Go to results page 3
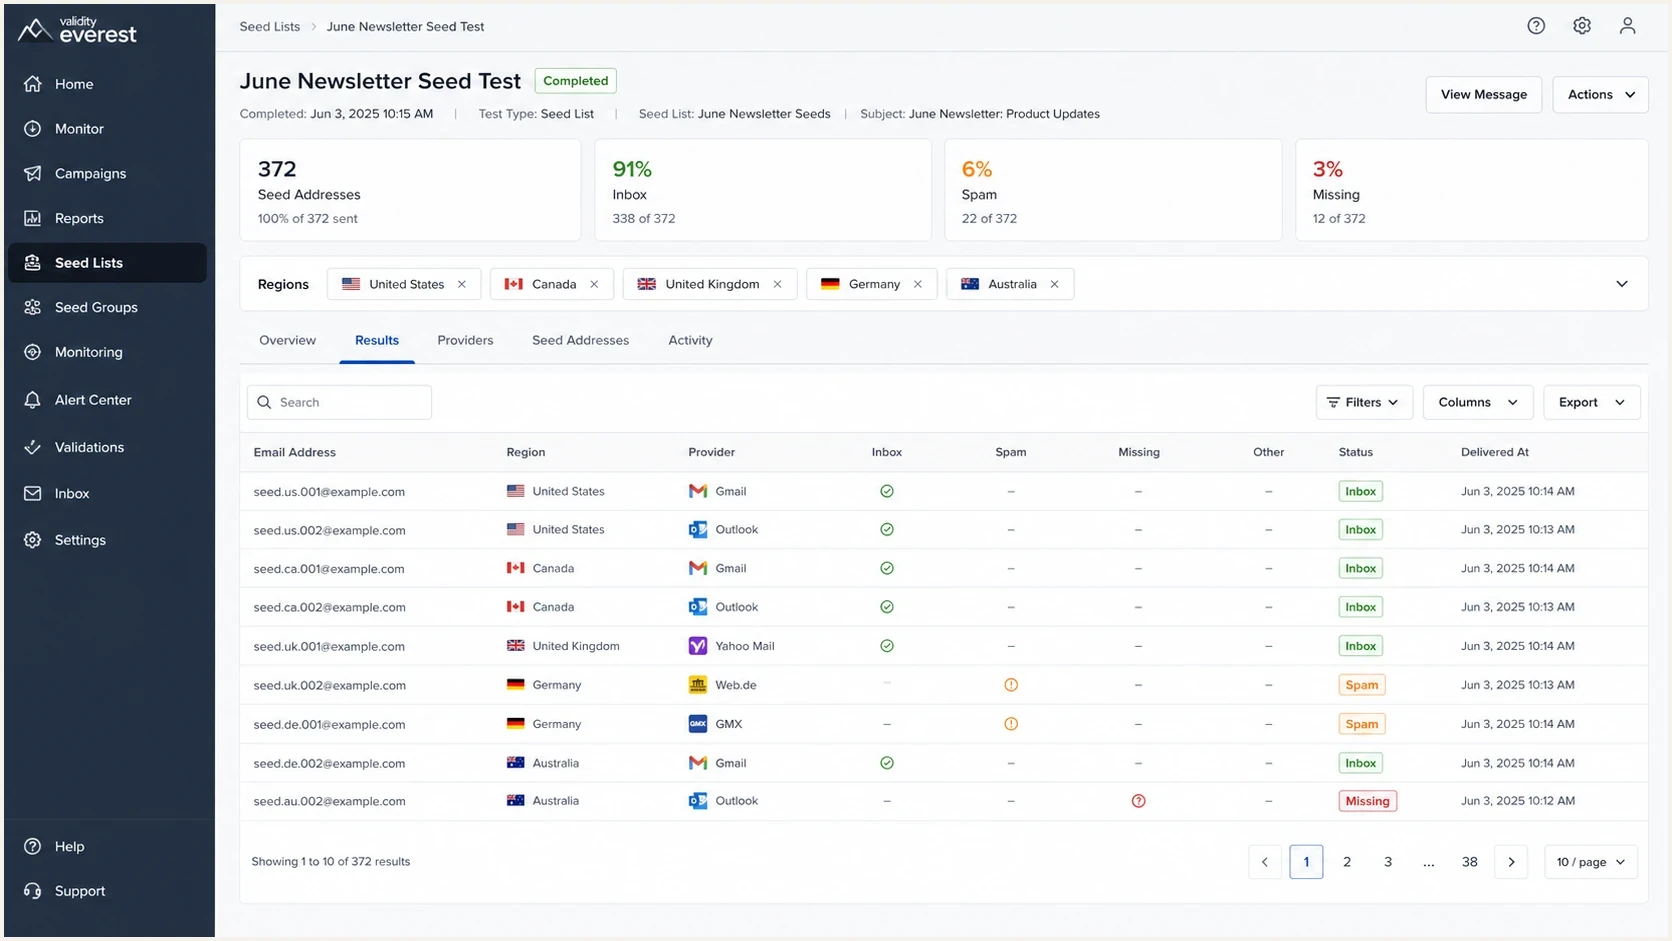 [x=1388, y=862]
